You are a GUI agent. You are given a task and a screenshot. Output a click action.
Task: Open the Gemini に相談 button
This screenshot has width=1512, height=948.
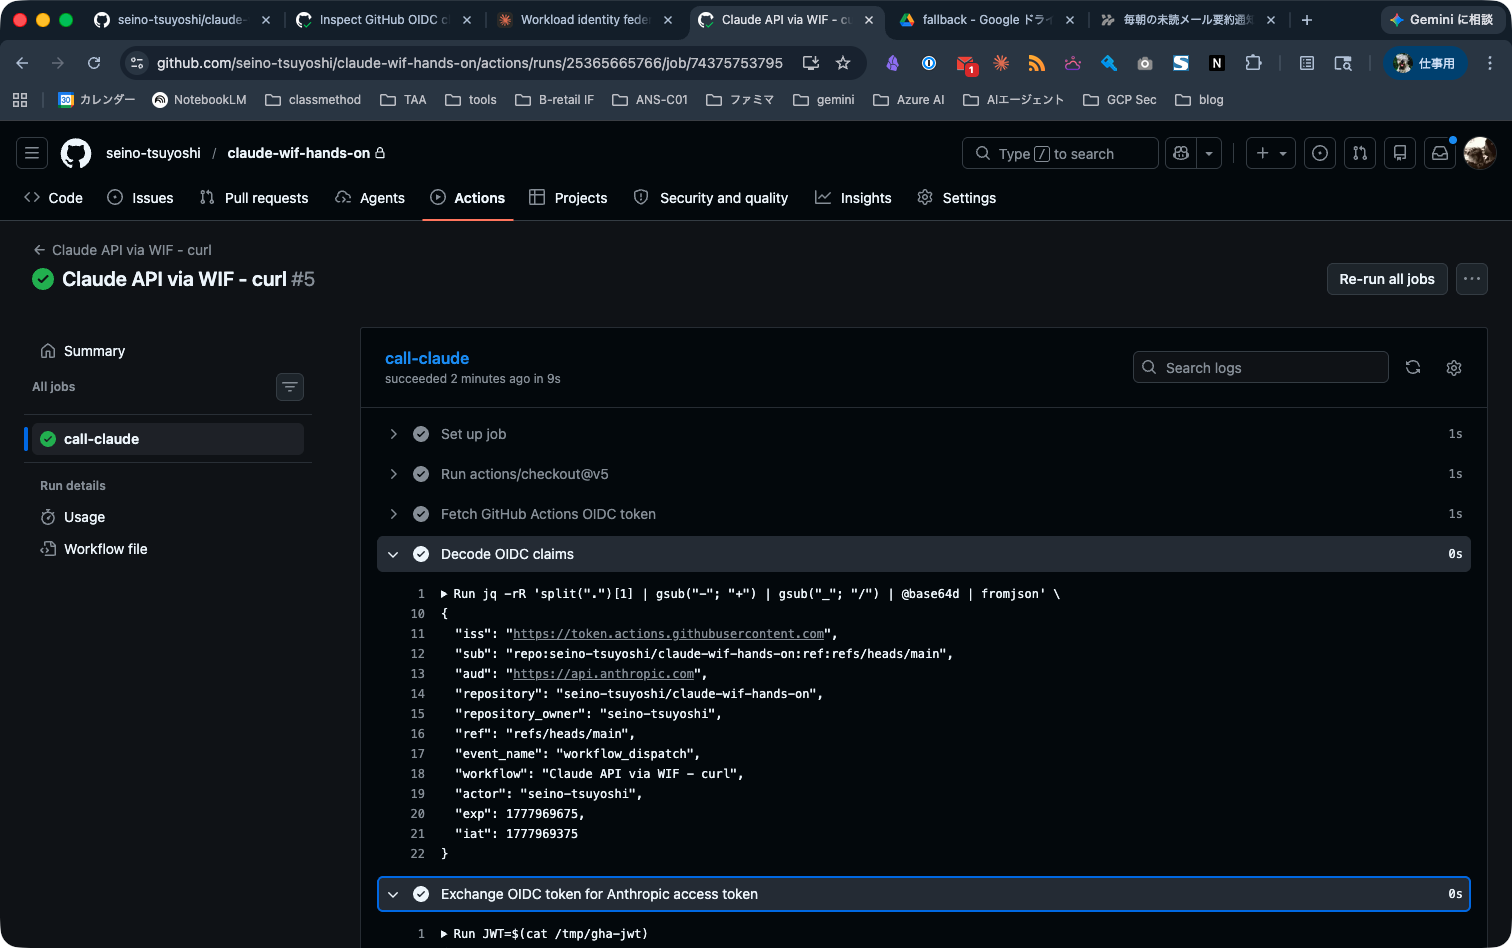1441,20
